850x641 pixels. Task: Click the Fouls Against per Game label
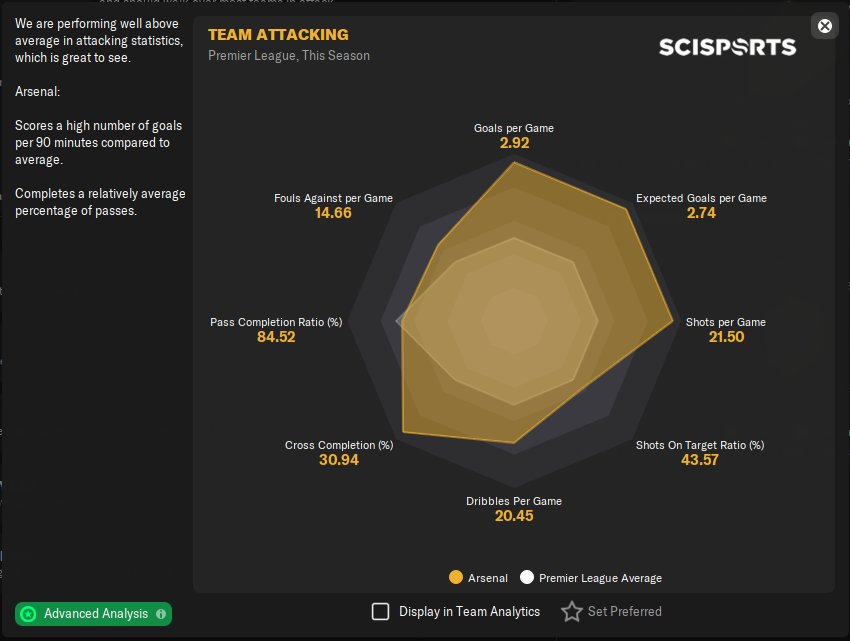point(333,198)
